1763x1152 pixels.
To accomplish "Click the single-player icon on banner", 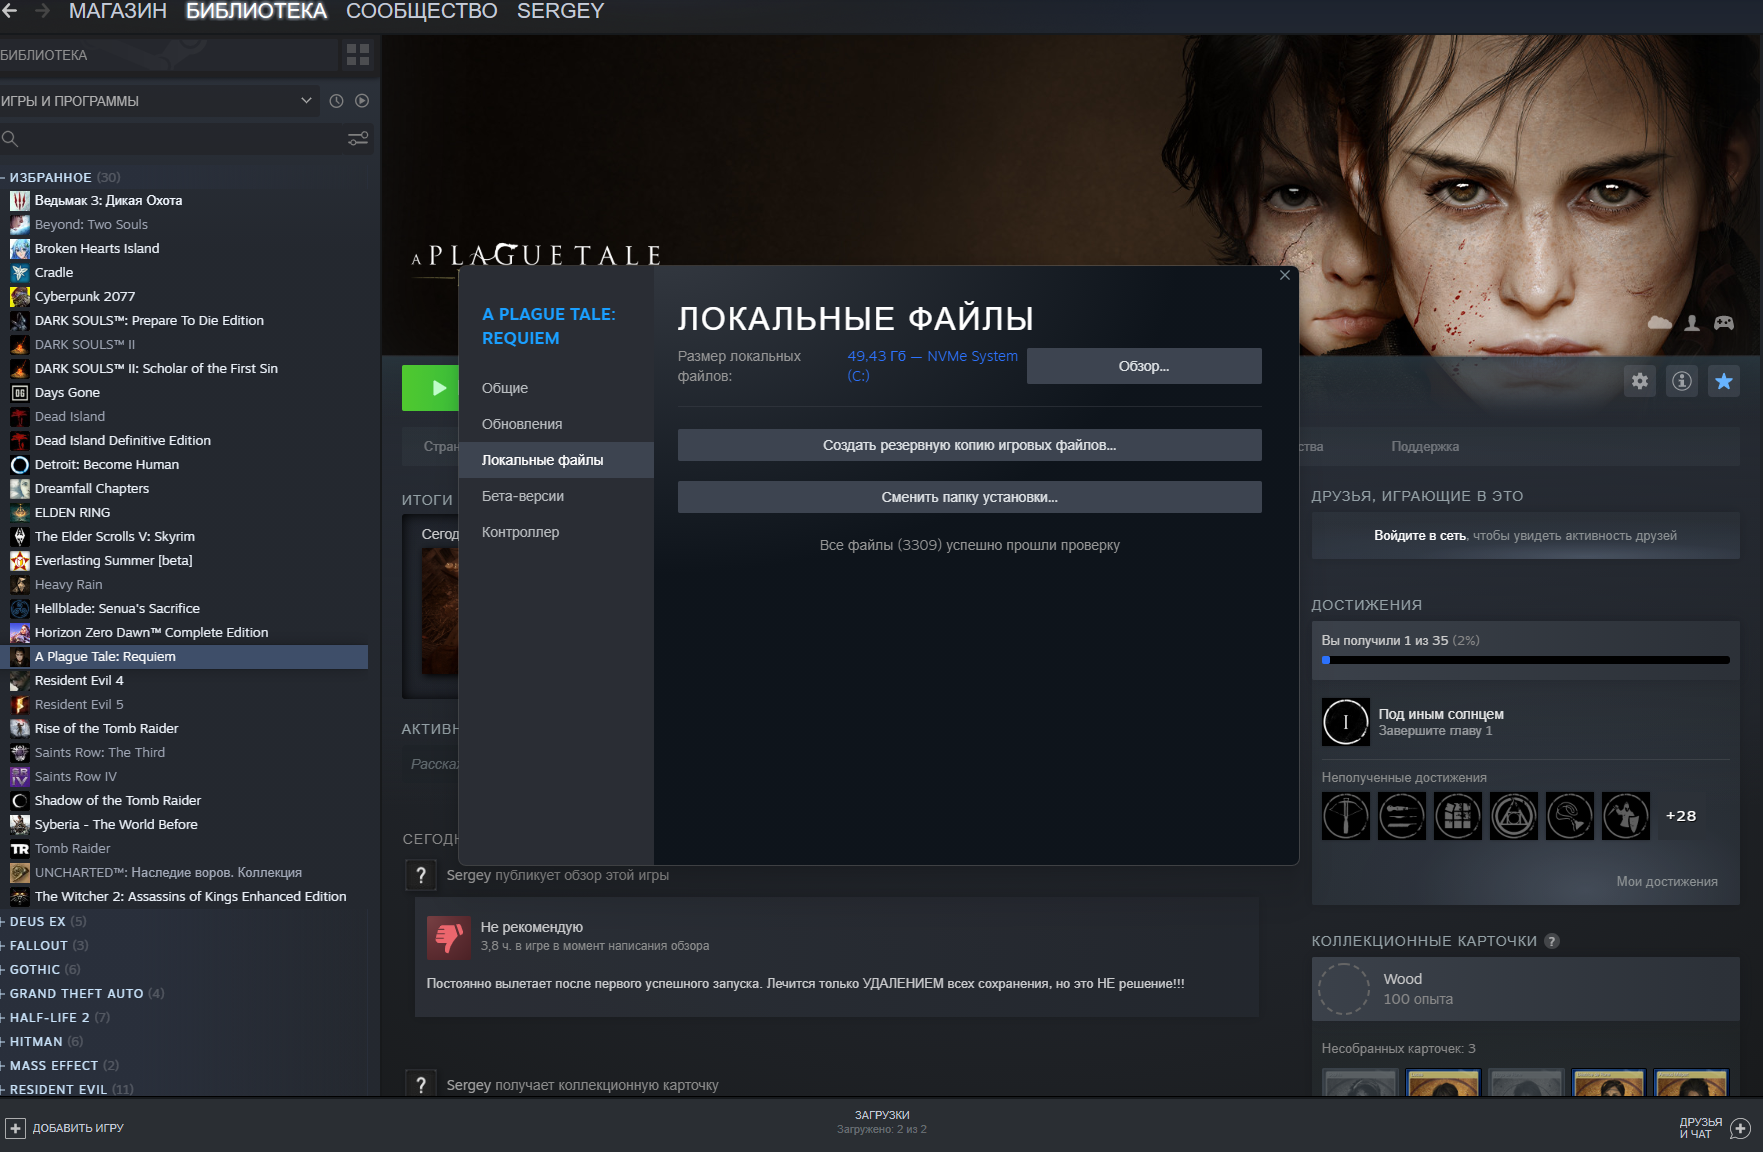I will [x=1692, y=323].
